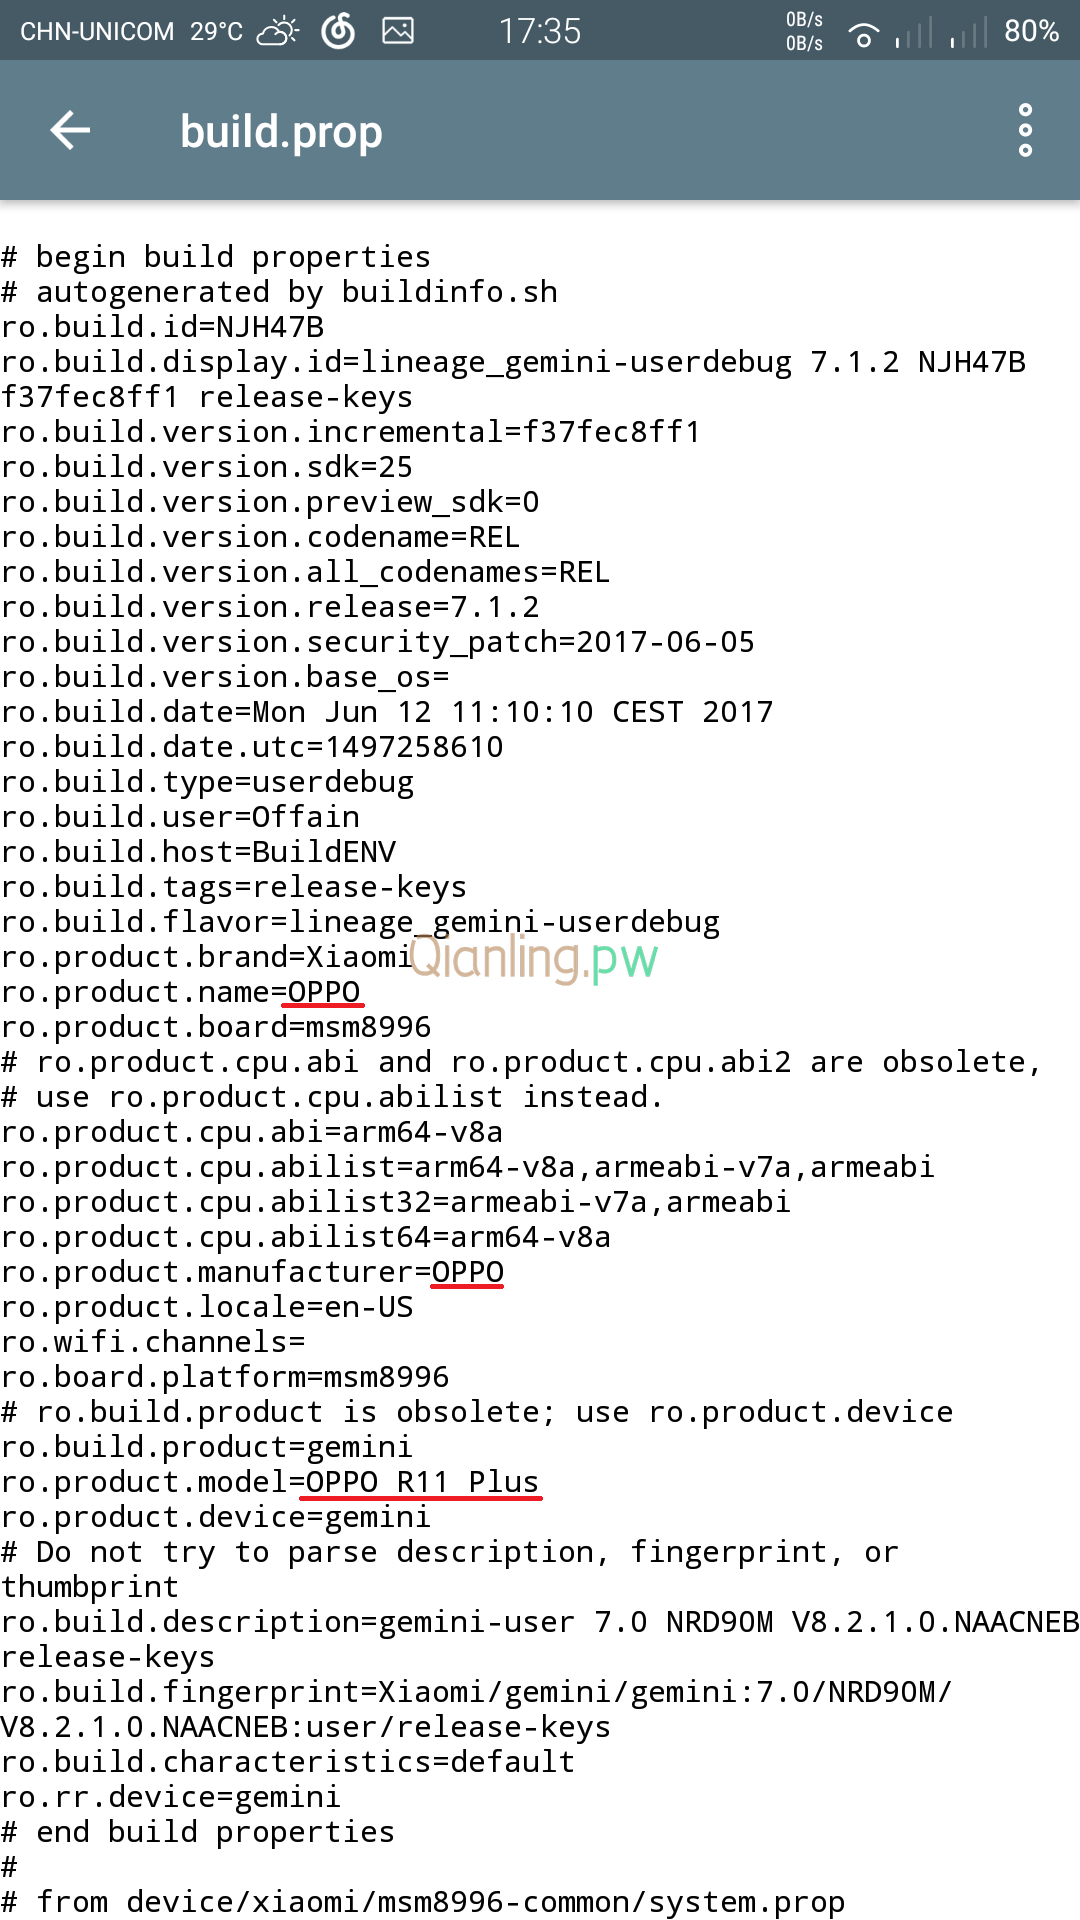Tap the 80% battery indicator
This screenshot has height=1920, width=1080.
pyautogui.click(x=1031, y=32)
